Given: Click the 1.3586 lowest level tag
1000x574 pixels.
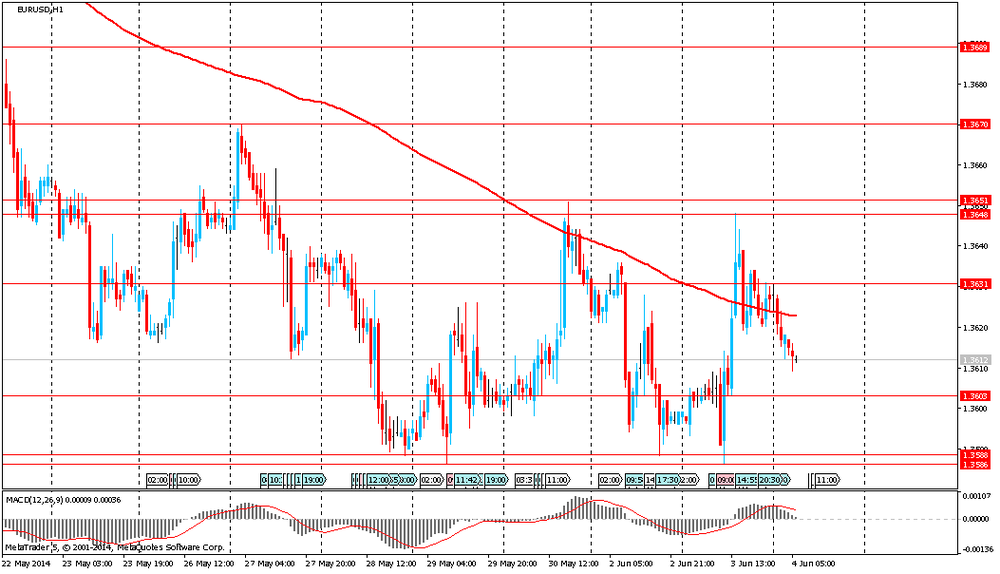Looking at the screenshot, I should [x=974, y=465].
